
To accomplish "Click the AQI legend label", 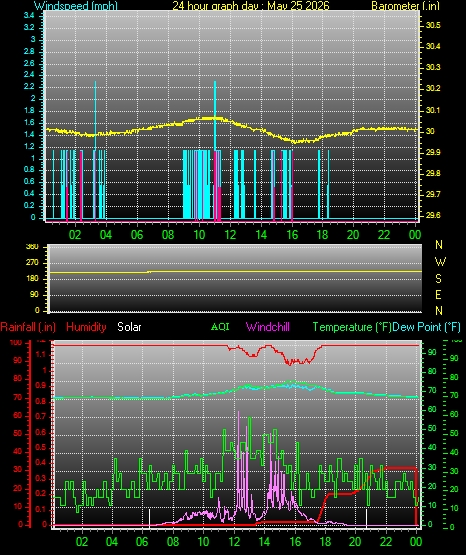I will pyautogui.click(x=220, y=326).
